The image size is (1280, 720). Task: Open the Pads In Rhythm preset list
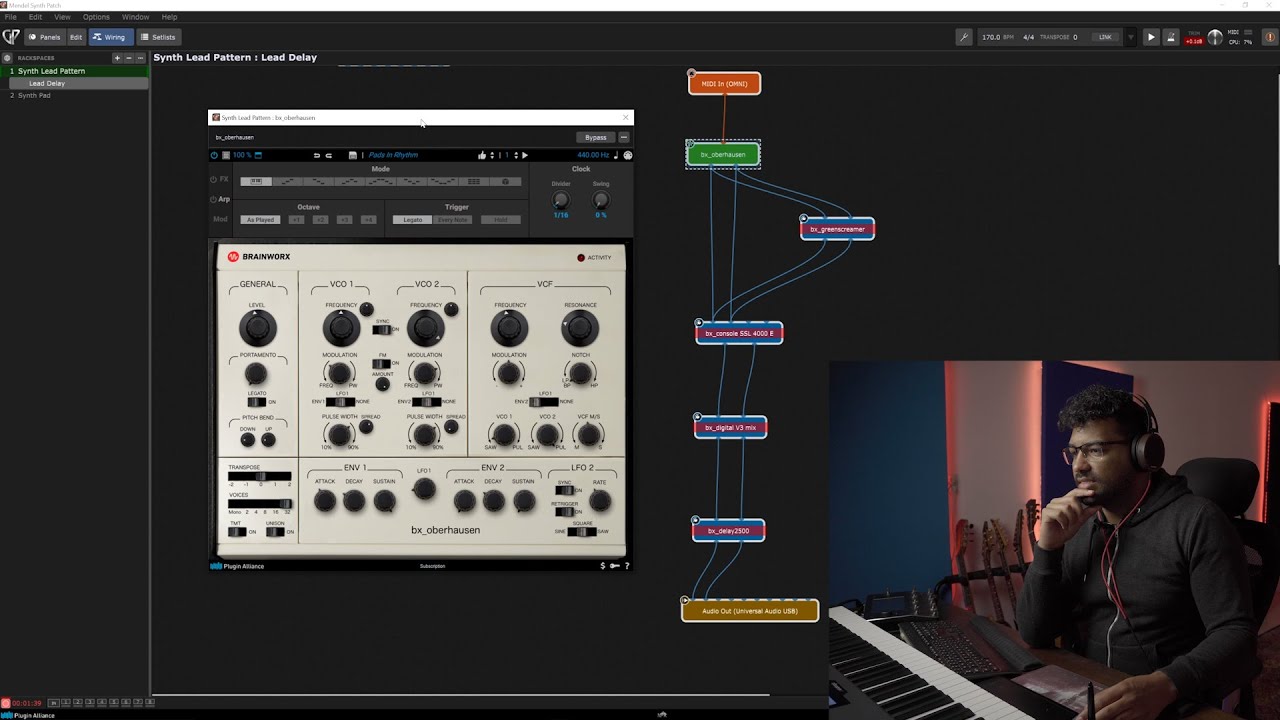(393, 155)
